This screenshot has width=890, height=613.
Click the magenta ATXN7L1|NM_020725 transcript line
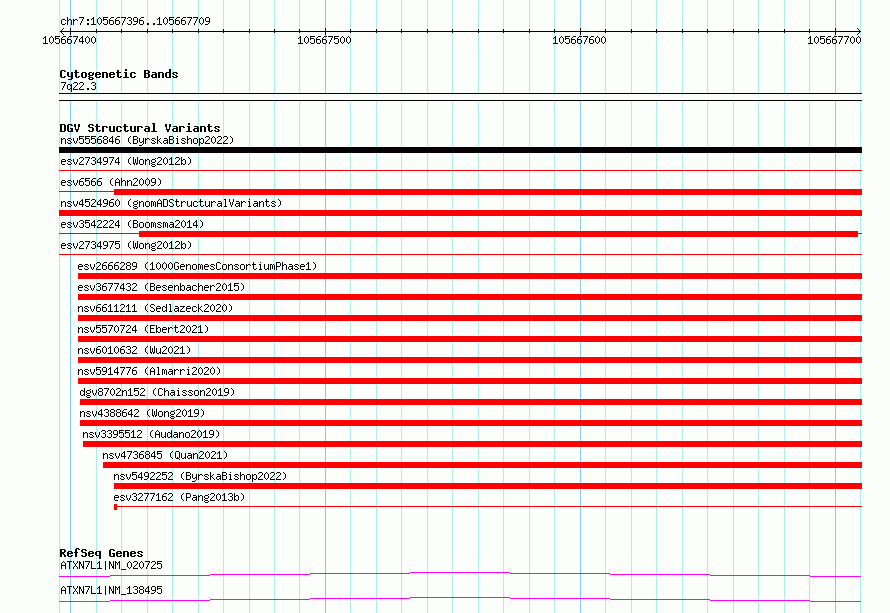[460, 574]
